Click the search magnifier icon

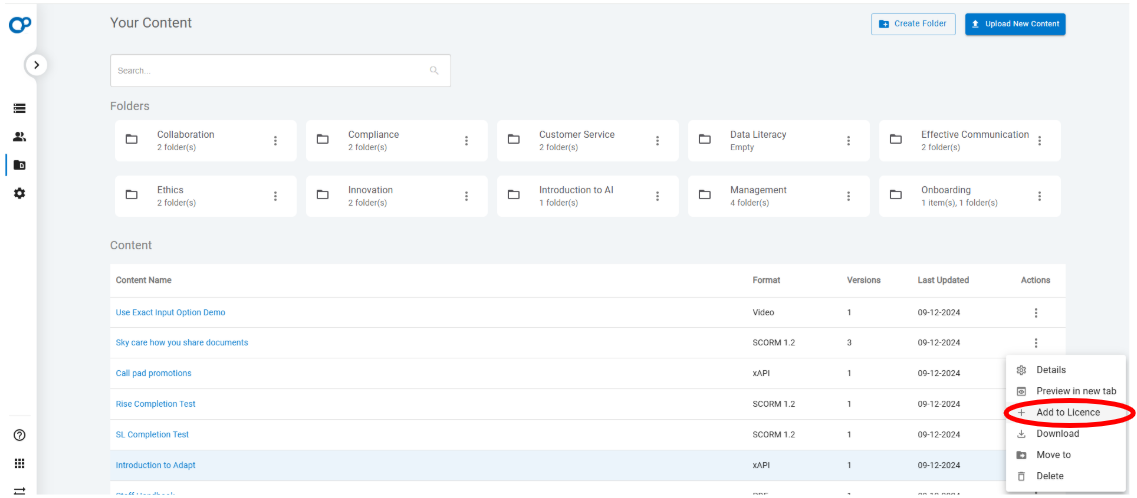point(434,71)
